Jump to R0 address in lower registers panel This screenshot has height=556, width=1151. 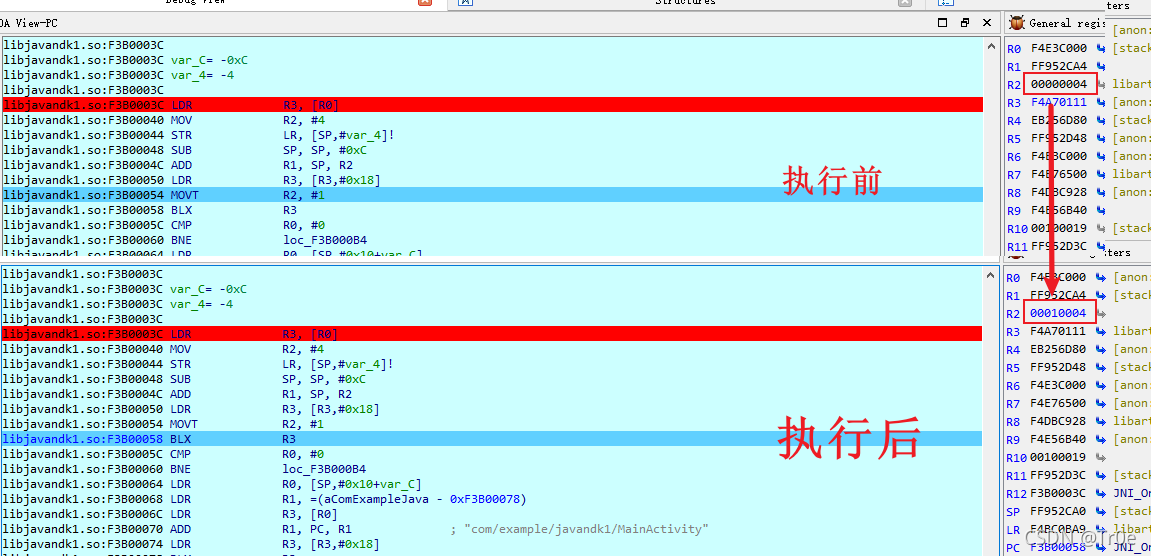tap(1101, 278)
